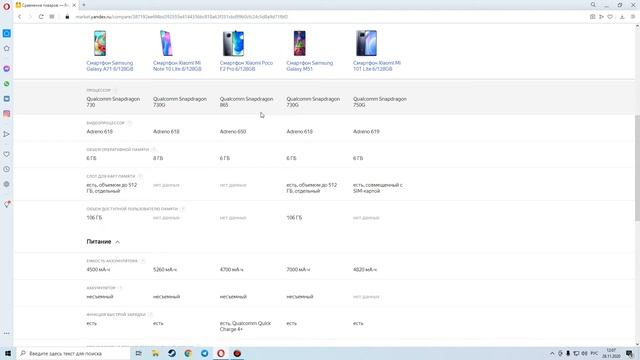
Task: Open Easy Setup icon at toolbar right
Action: click(x=633, y=17)
